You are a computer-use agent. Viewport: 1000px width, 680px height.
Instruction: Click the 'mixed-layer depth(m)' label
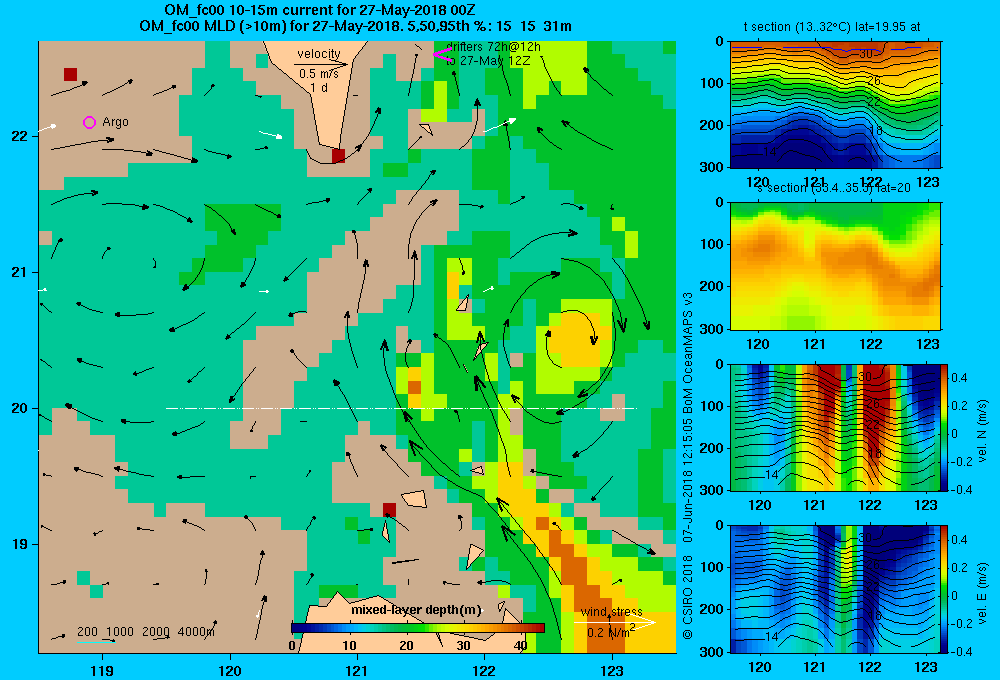416,610
